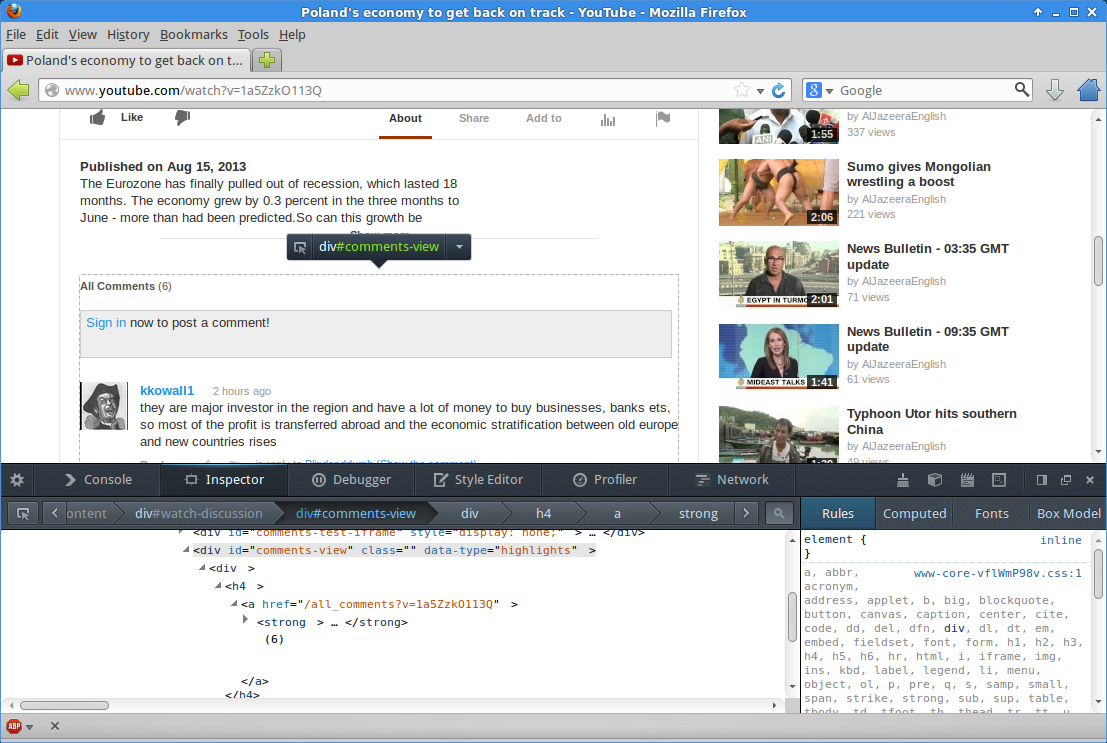Expand the strong element tree node
The height and width of the screenshot is (743, 1107).
[245, 621]
